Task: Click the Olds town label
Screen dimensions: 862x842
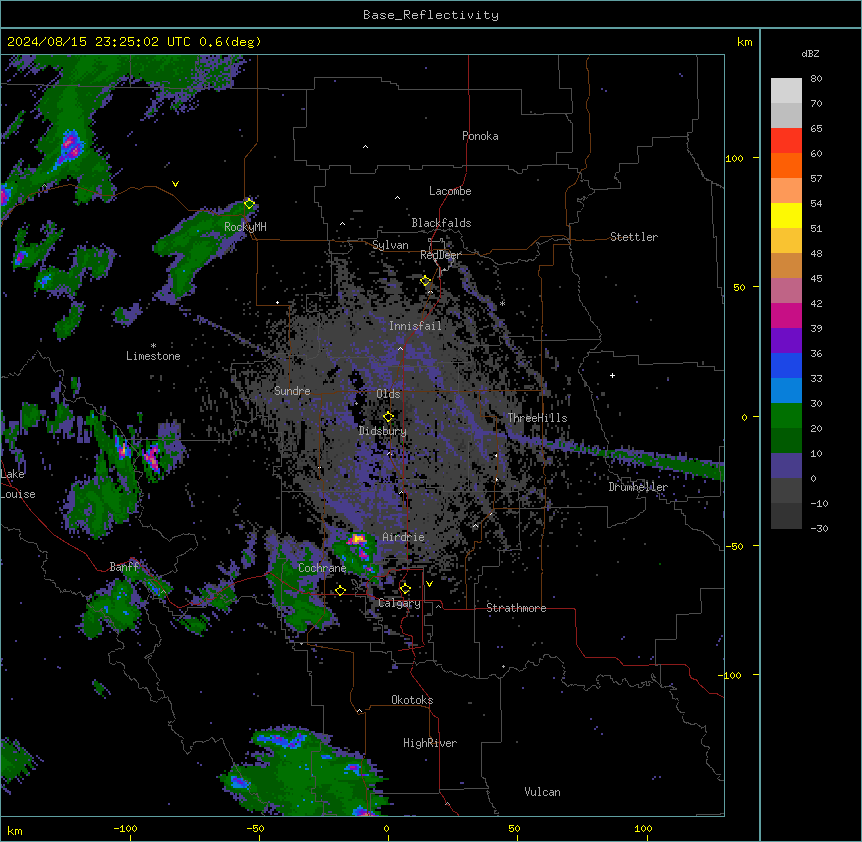Action: [388, 394]
